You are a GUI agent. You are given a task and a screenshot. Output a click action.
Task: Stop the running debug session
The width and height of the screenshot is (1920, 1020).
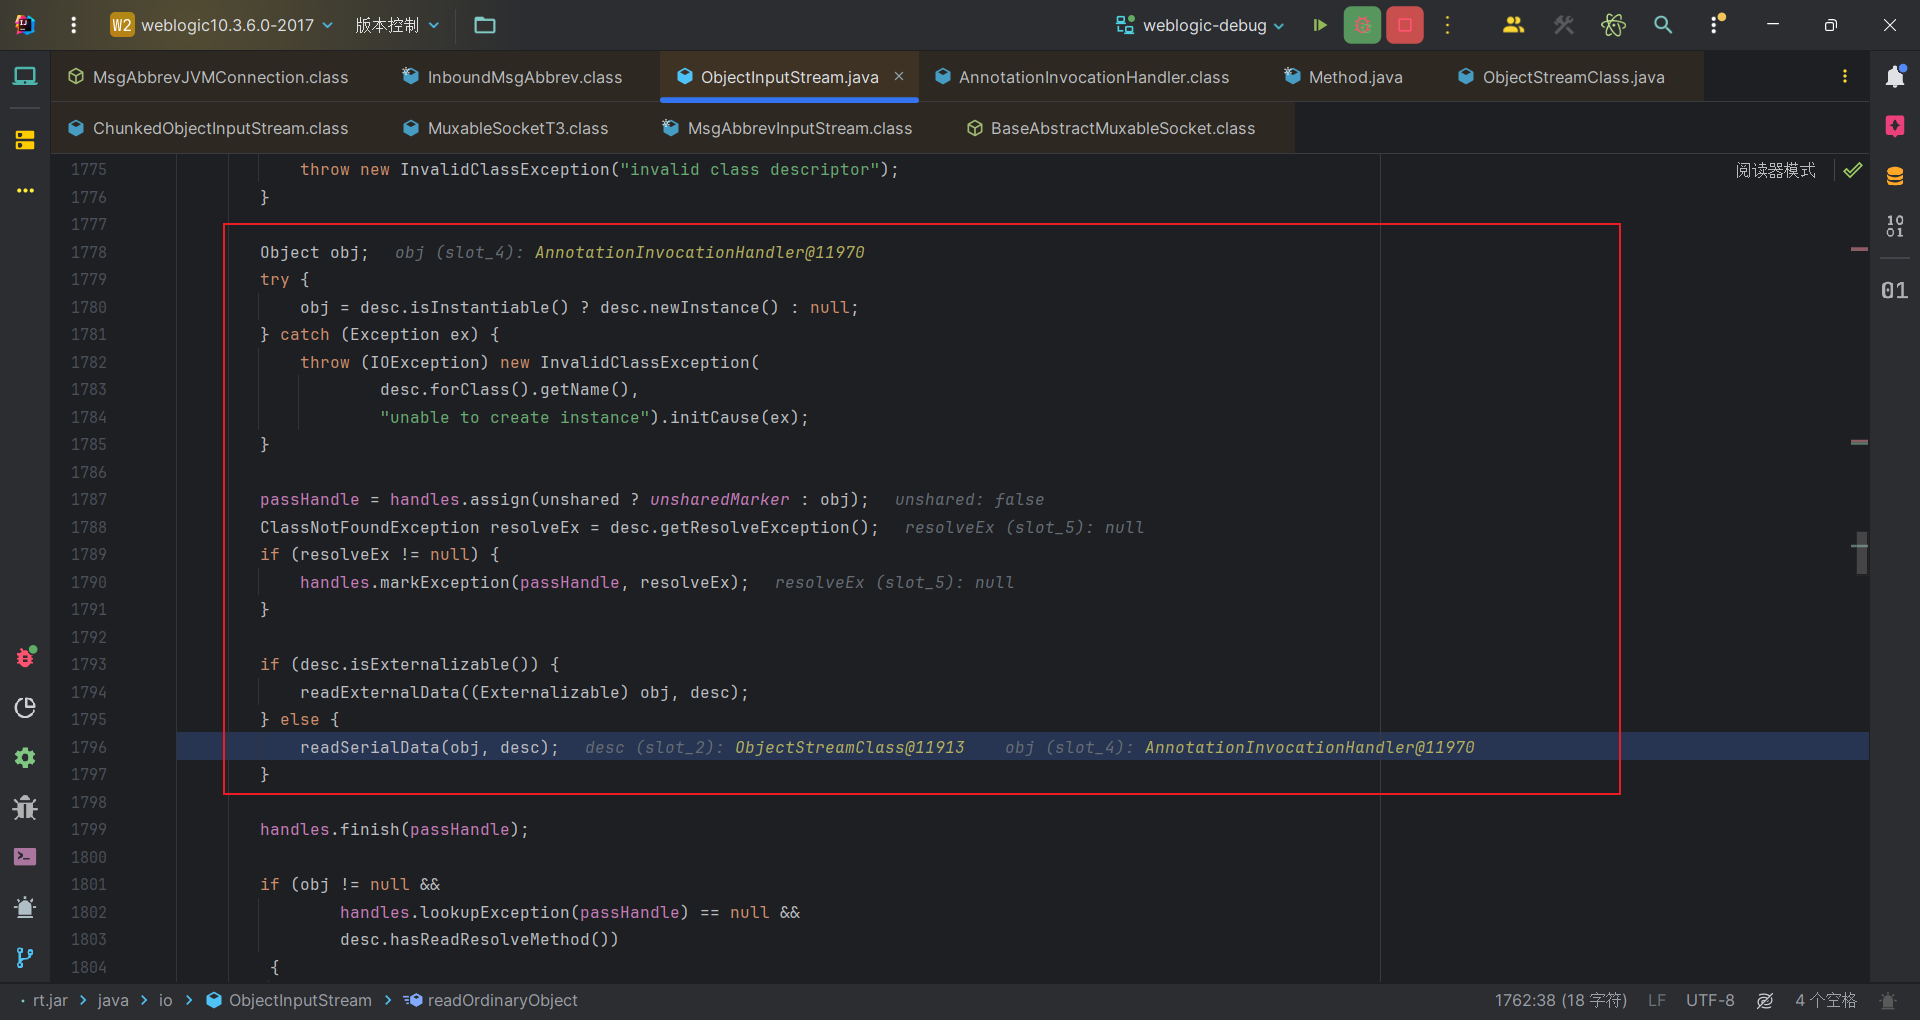[x=1405, y=25]
